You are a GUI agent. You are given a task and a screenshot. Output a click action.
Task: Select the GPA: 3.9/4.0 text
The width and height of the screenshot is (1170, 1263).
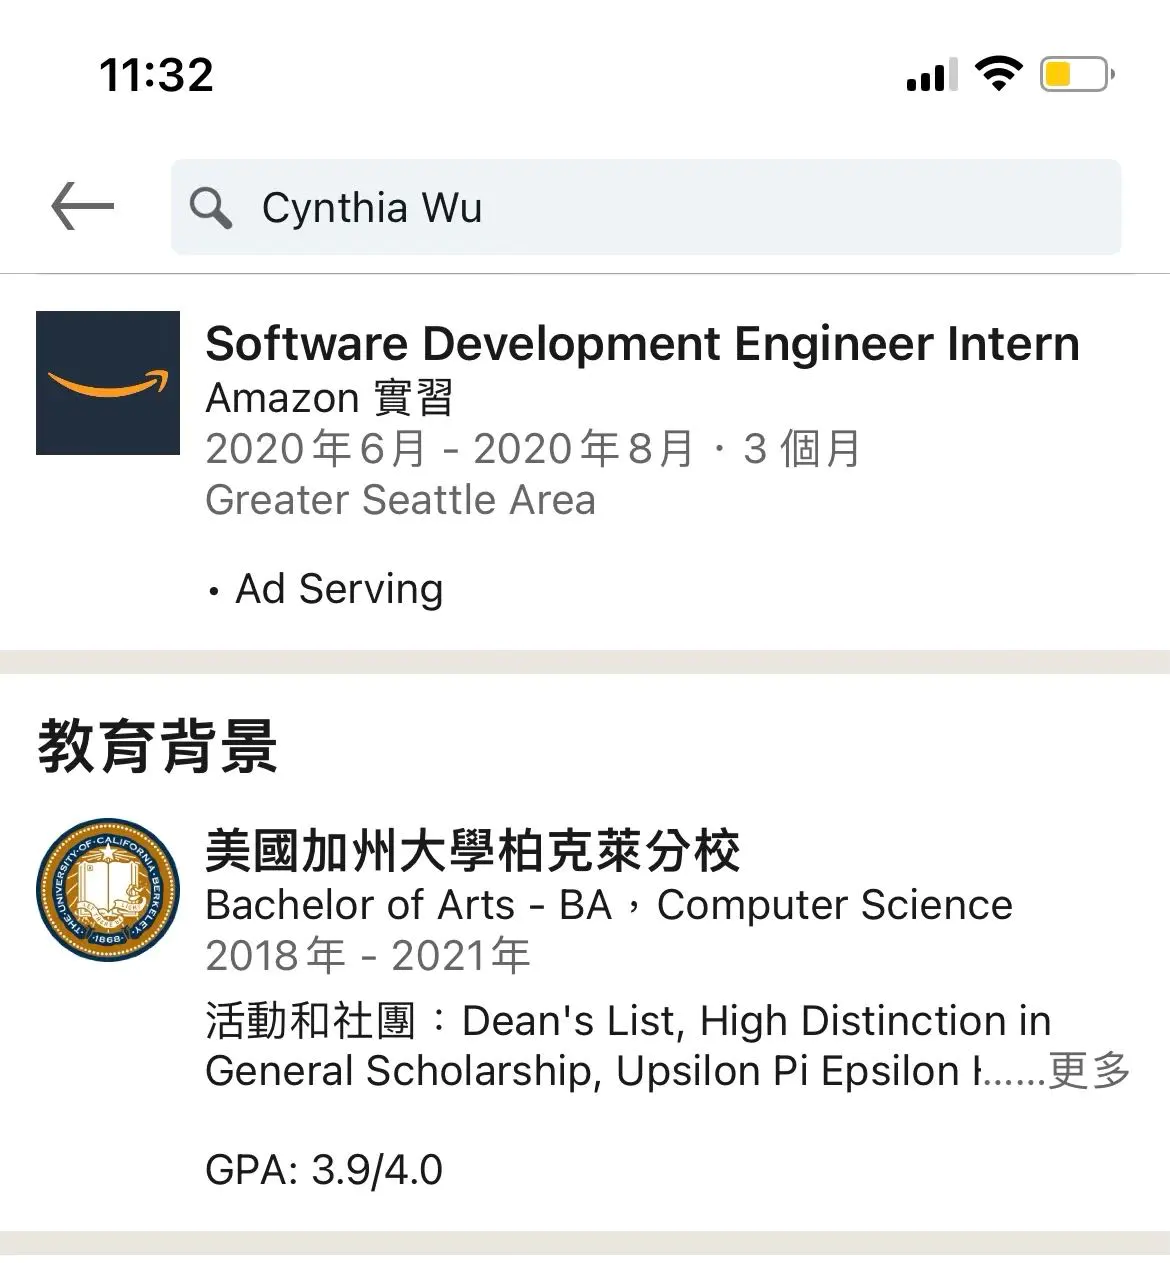[324, 1169]
